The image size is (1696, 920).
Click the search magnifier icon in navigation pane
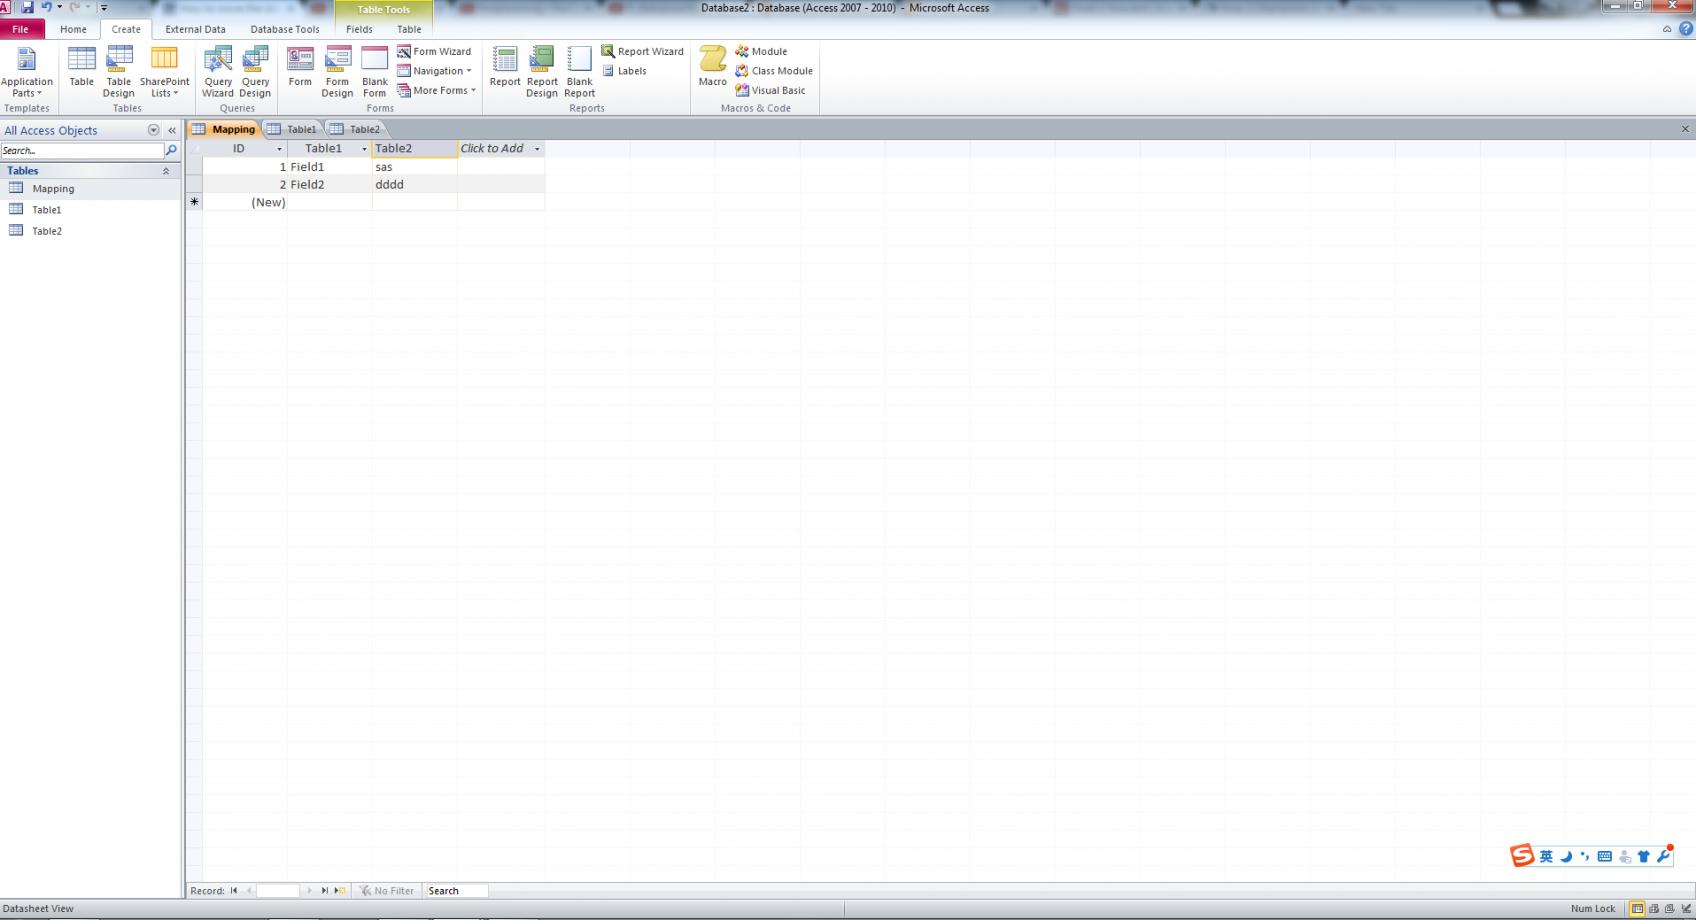click(x=171, y=150)
